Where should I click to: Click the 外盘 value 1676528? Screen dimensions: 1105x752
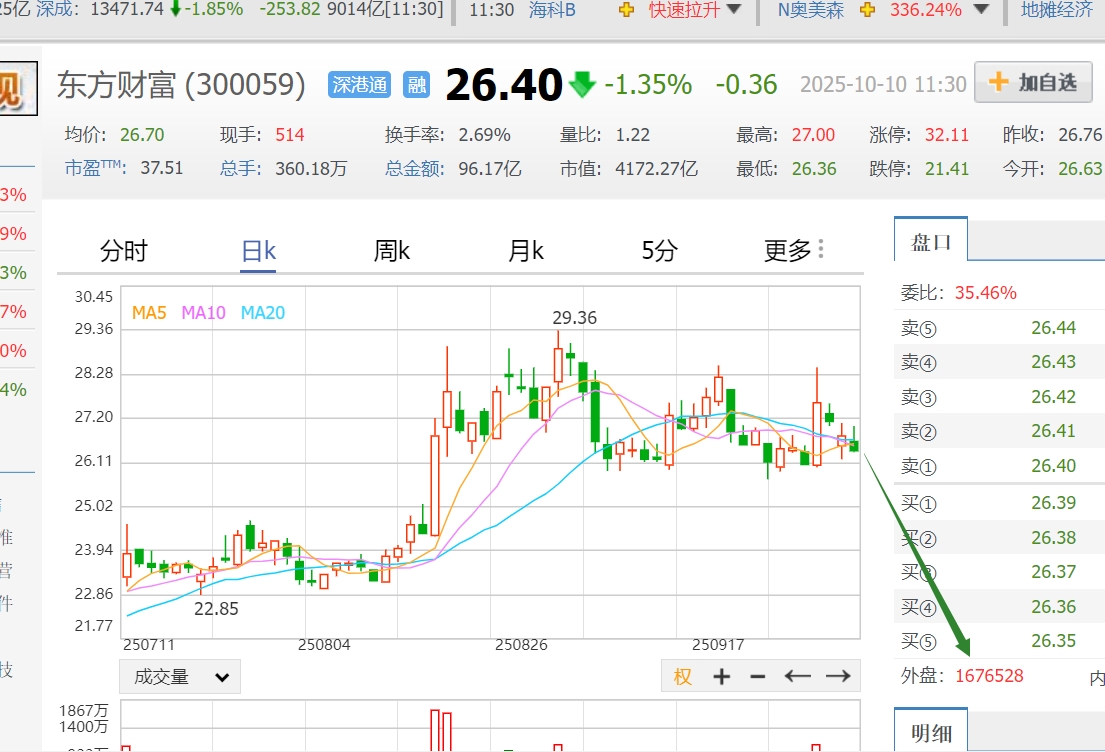coord(989,676)
